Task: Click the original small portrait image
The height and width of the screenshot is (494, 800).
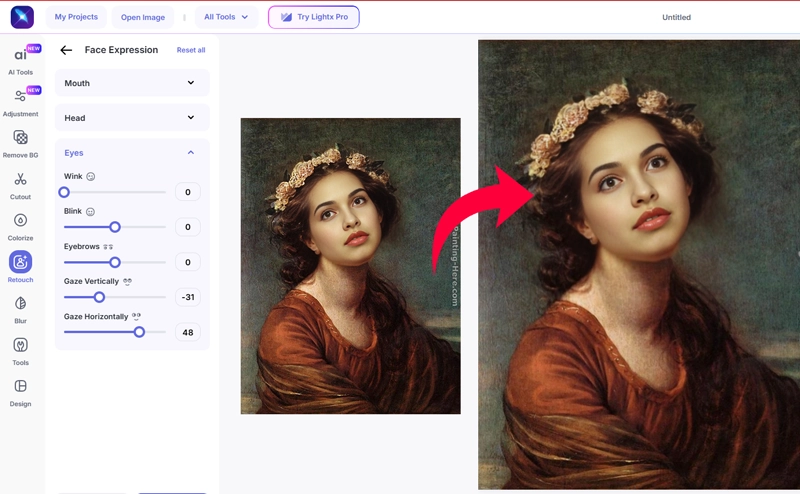Action: pos(351,266)
